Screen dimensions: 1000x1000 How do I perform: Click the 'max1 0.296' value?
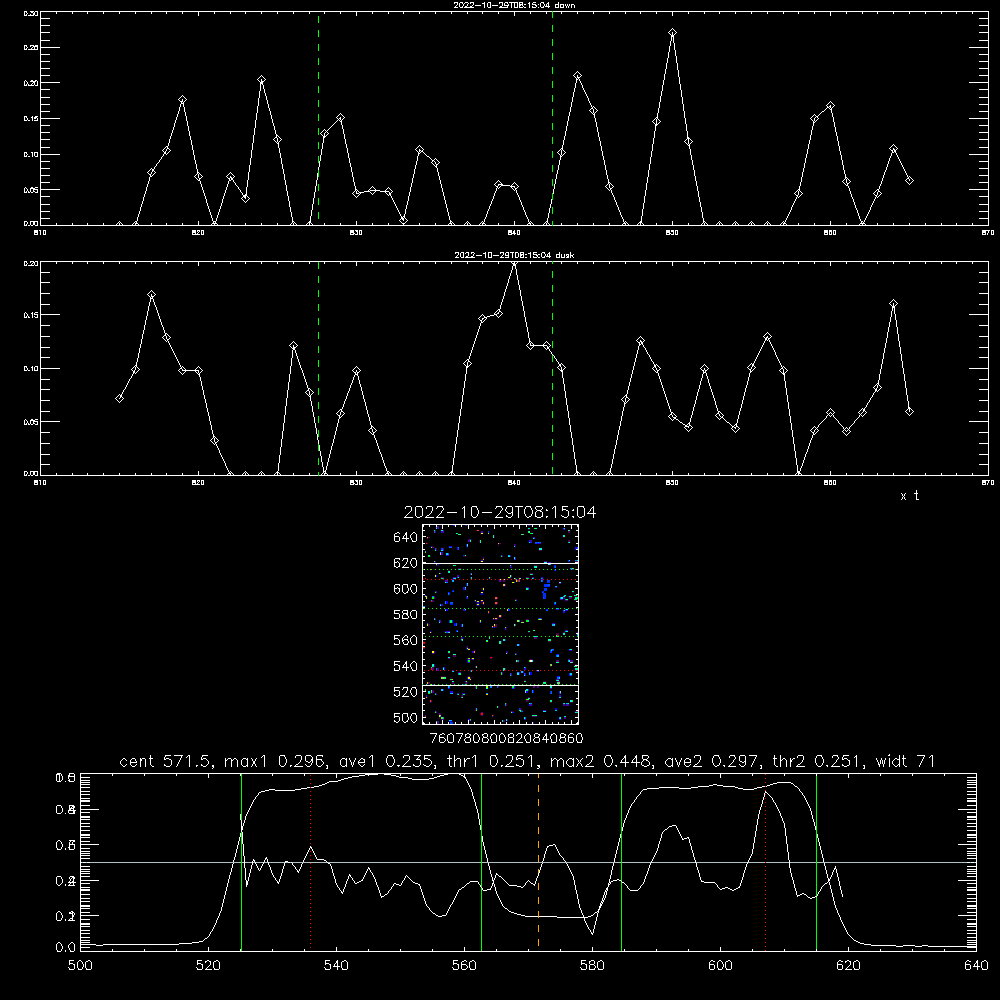(x=274, y=761)
